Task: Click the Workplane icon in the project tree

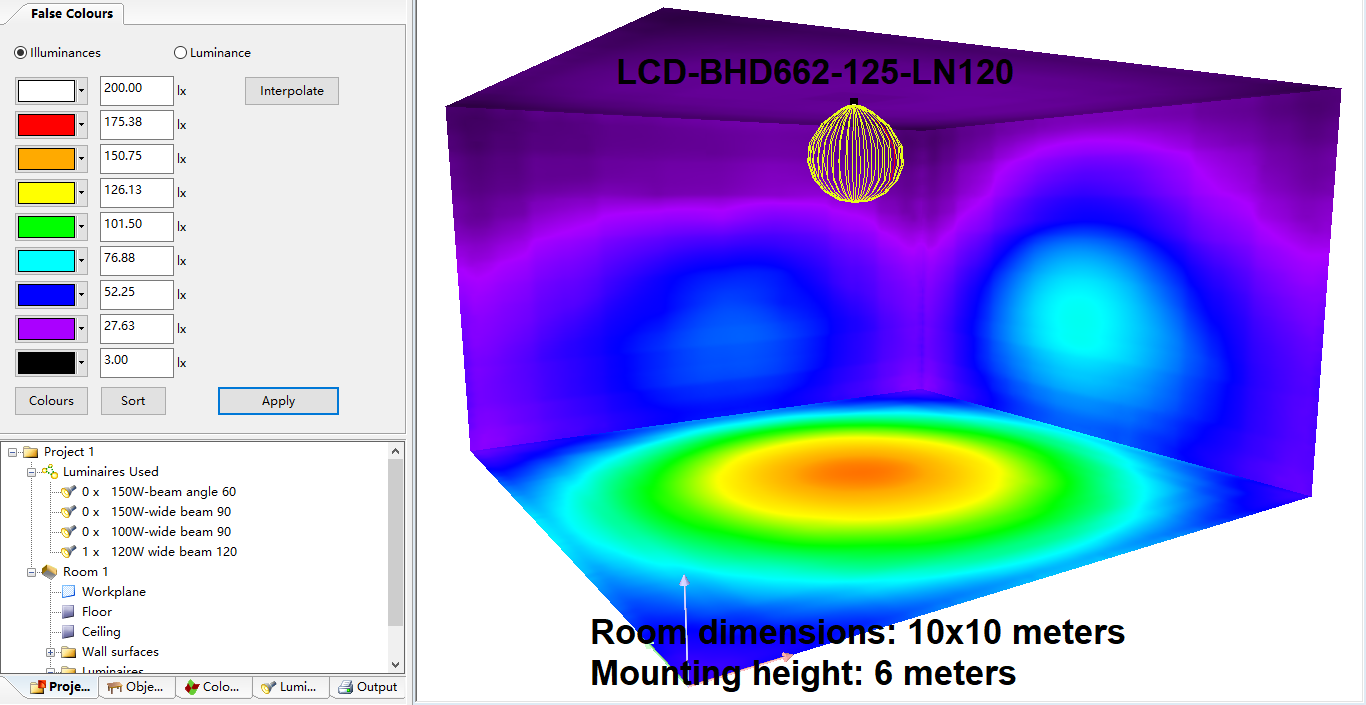Action: click(x=68, y=592)
